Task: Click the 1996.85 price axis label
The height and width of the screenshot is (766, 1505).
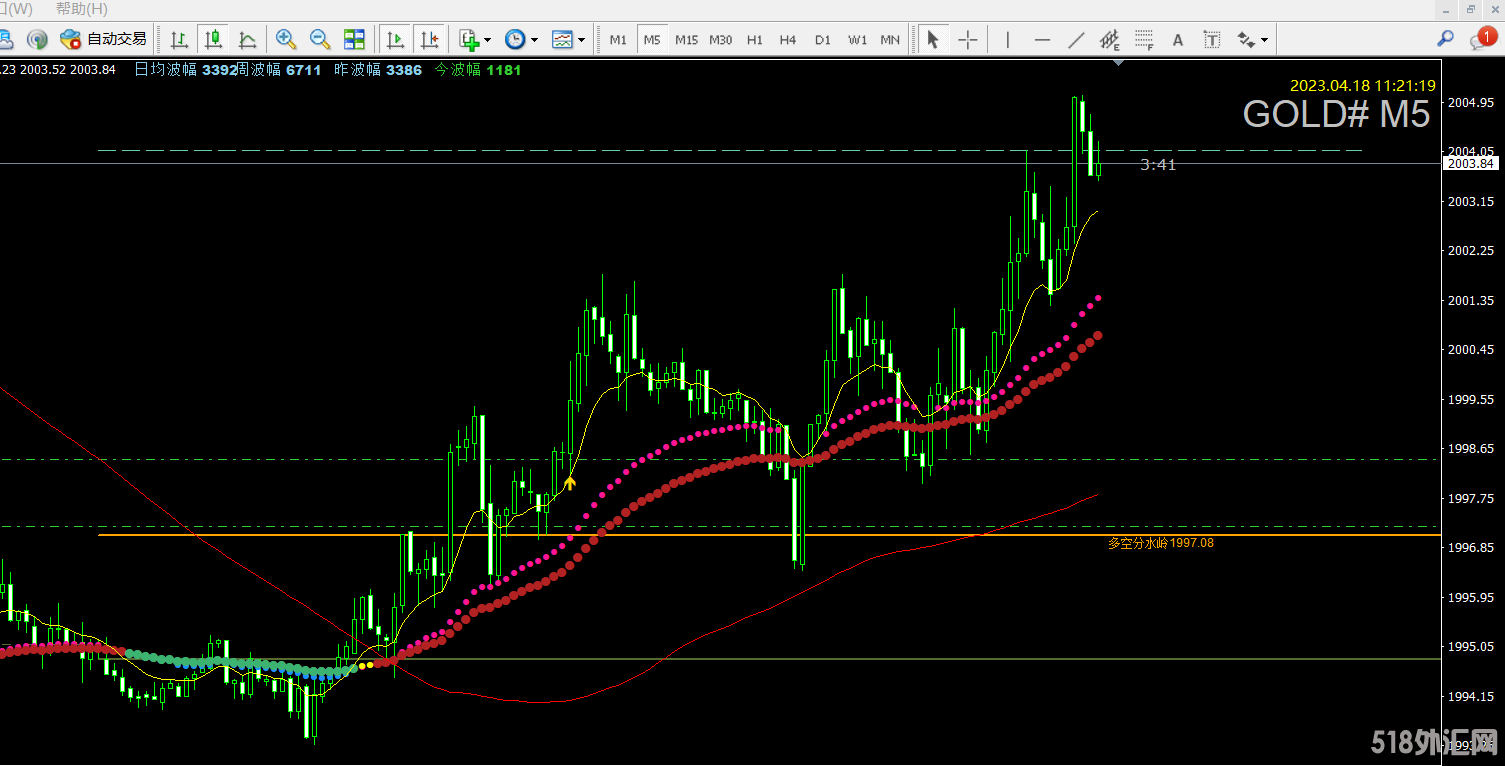Action: [1470, 548]
